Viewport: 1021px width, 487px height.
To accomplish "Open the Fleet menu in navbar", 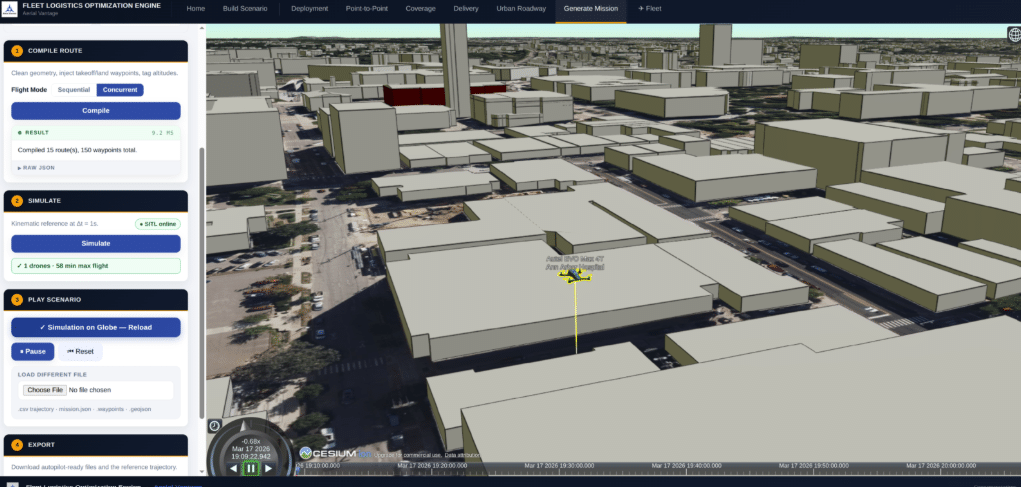I will point(649,8).
